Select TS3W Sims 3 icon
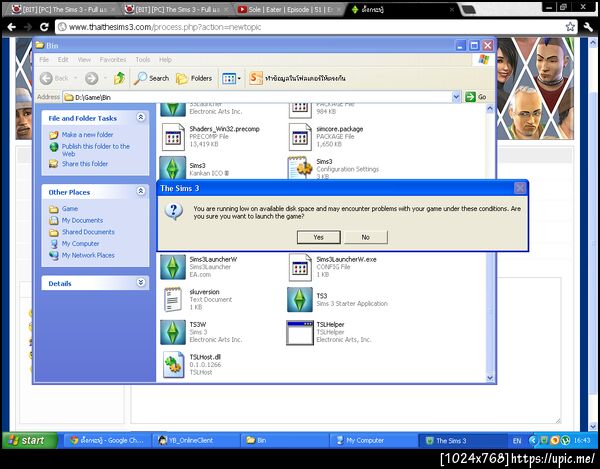600x469 pixels. pyautogui.click(x=173, y=332)
